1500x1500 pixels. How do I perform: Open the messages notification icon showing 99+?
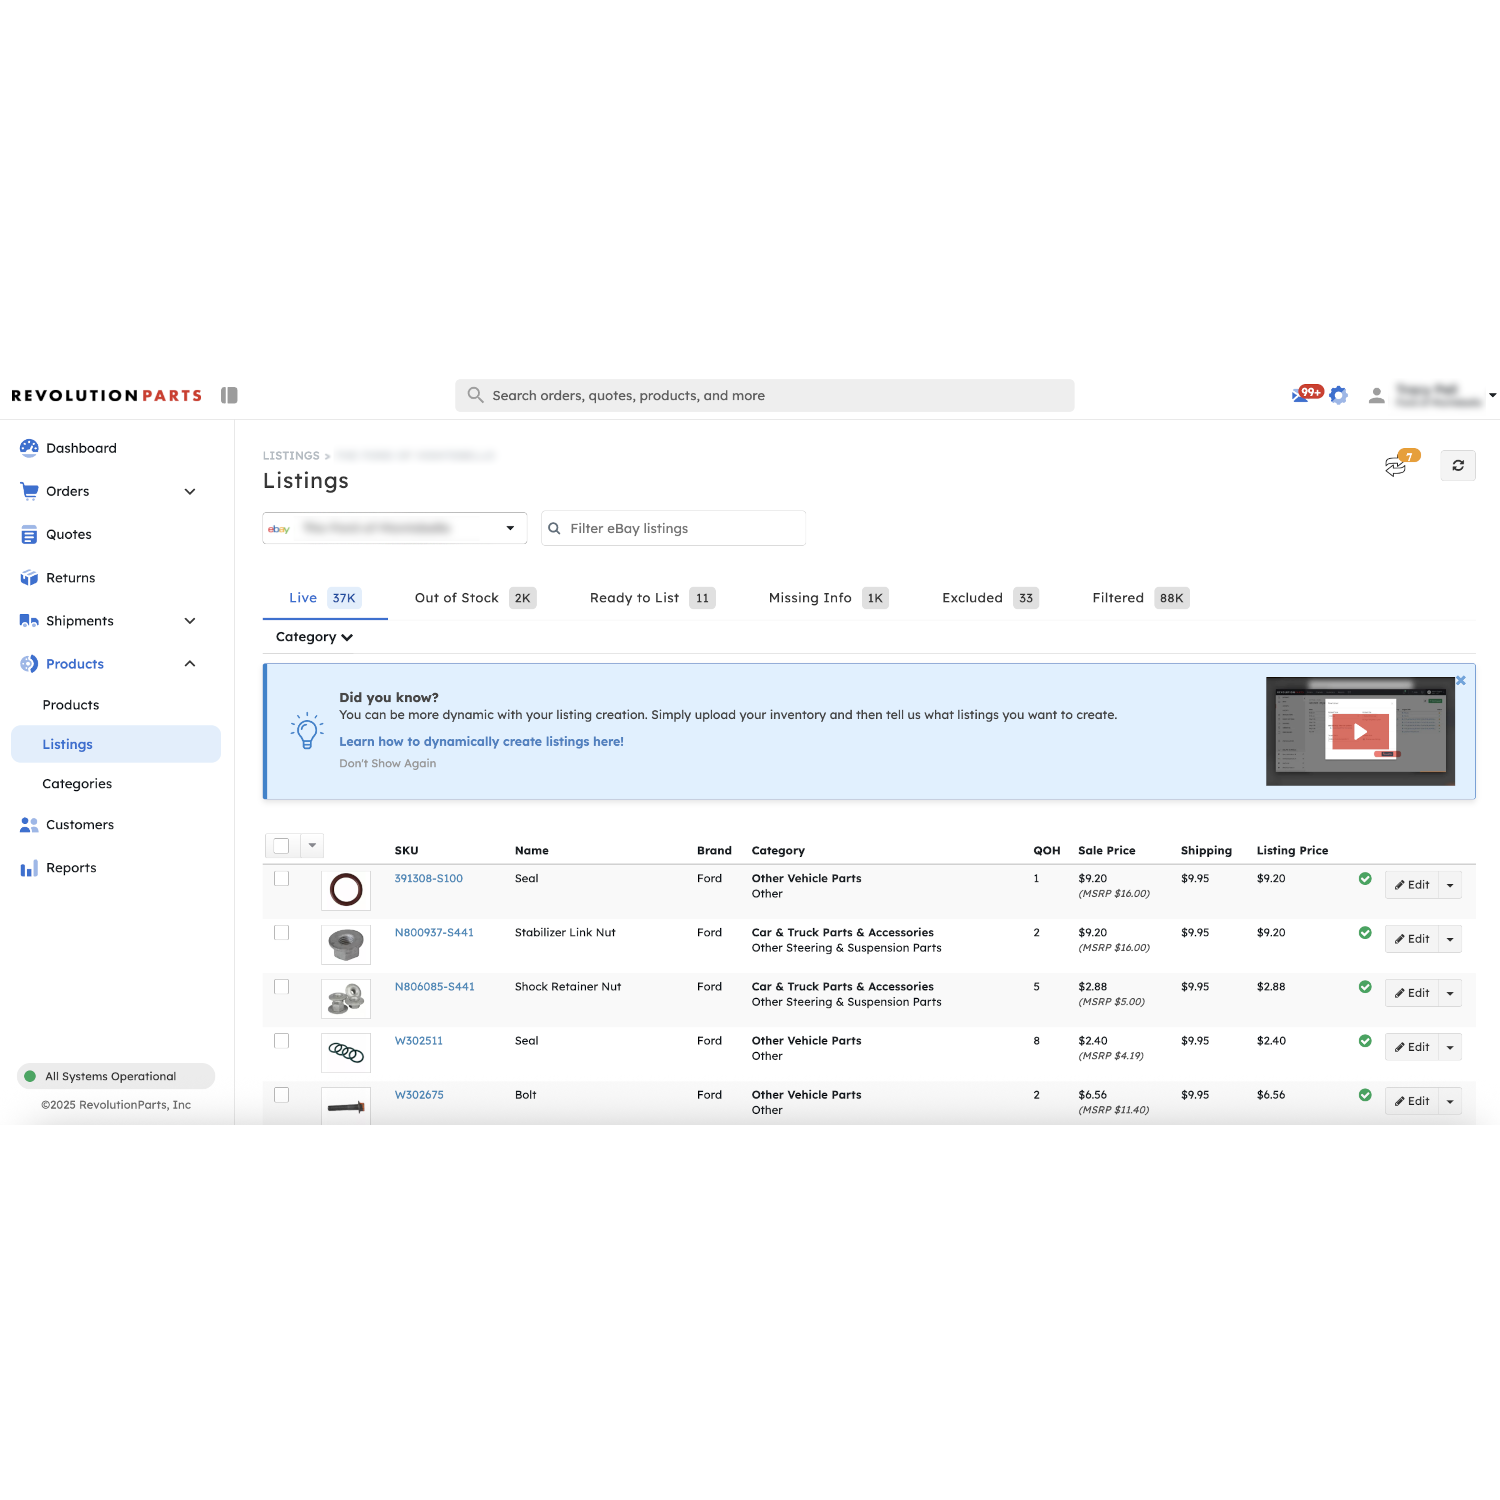point(1307,394)
